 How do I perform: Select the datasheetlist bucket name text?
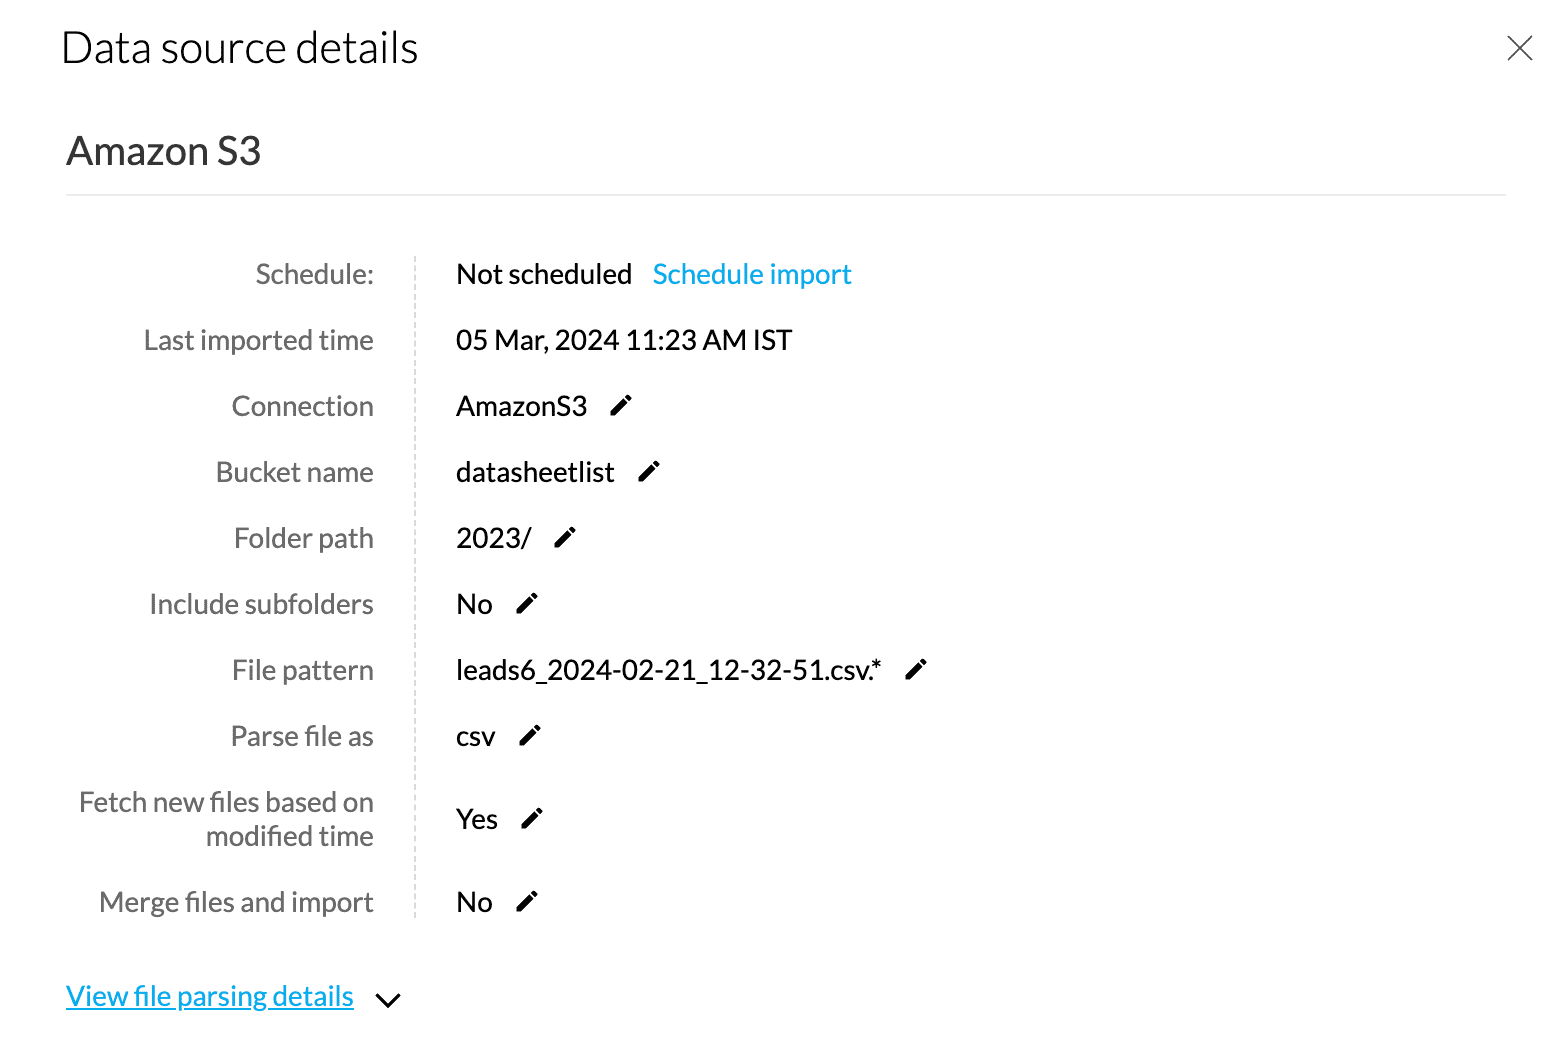point(535,472)
